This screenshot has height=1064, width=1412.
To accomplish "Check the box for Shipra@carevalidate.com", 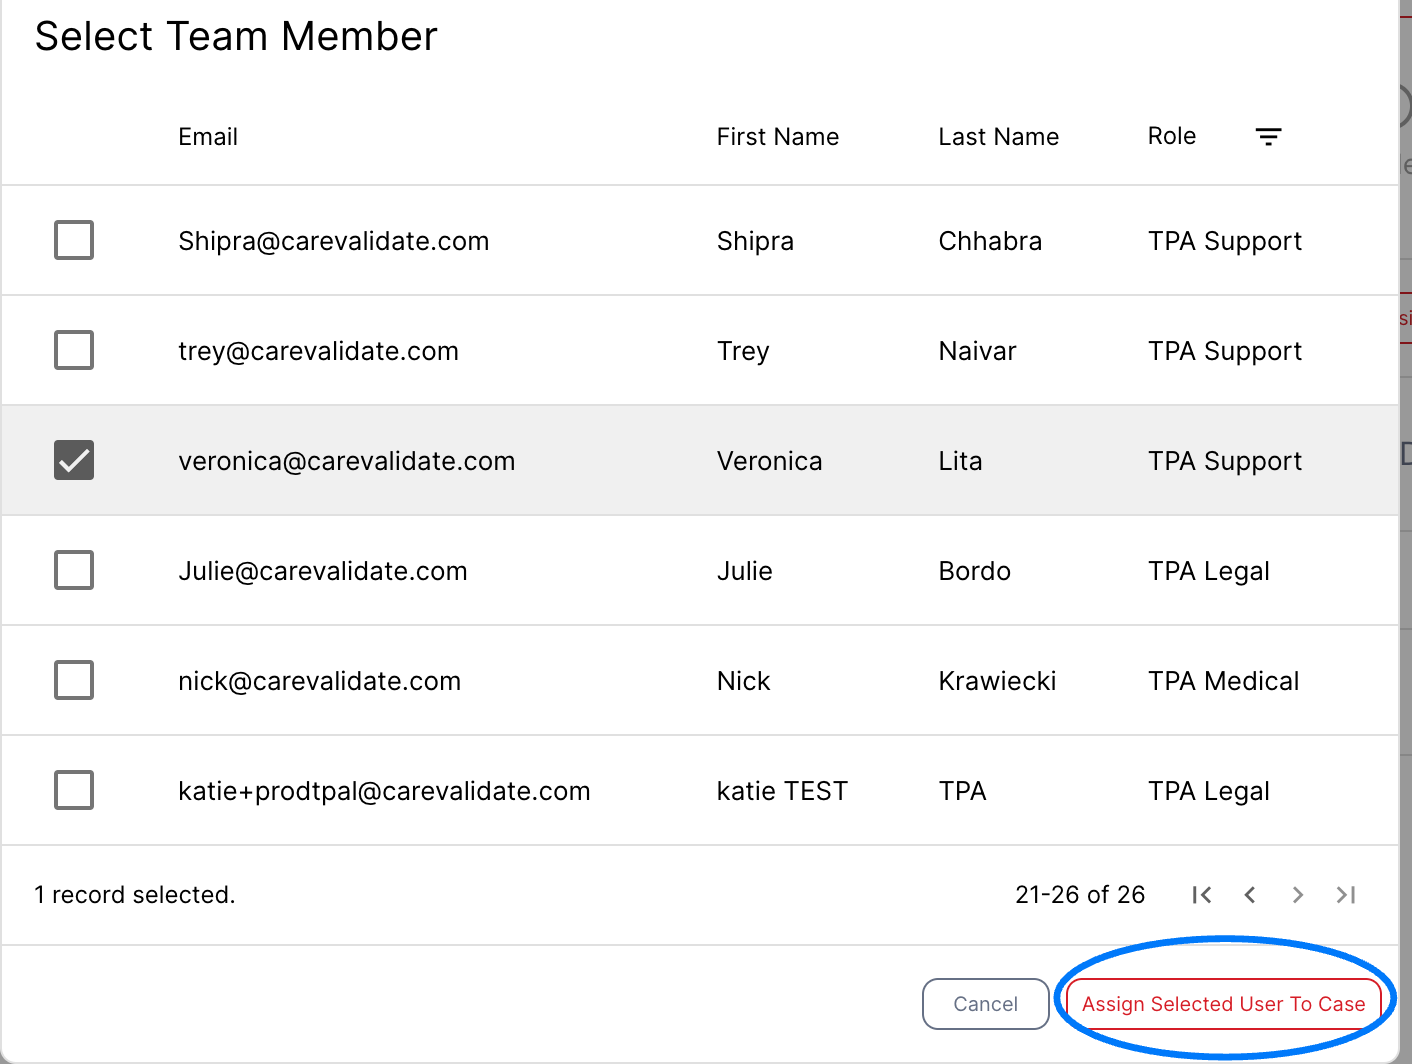I will coord(74,240).
